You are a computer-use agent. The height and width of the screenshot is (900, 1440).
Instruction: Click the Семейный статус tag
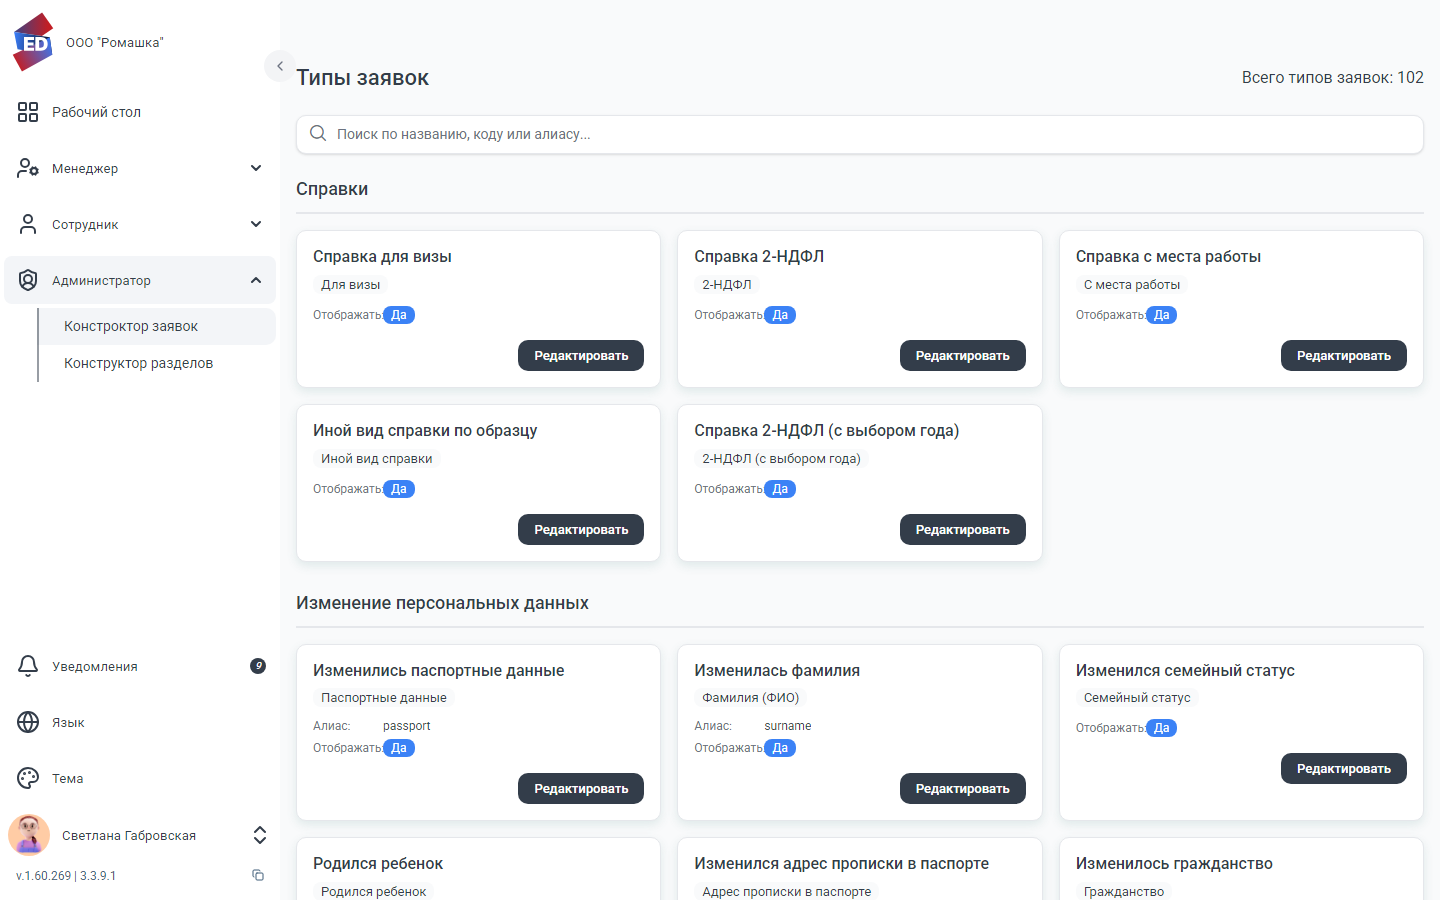pyautogui.click(x=1137, y=698)
